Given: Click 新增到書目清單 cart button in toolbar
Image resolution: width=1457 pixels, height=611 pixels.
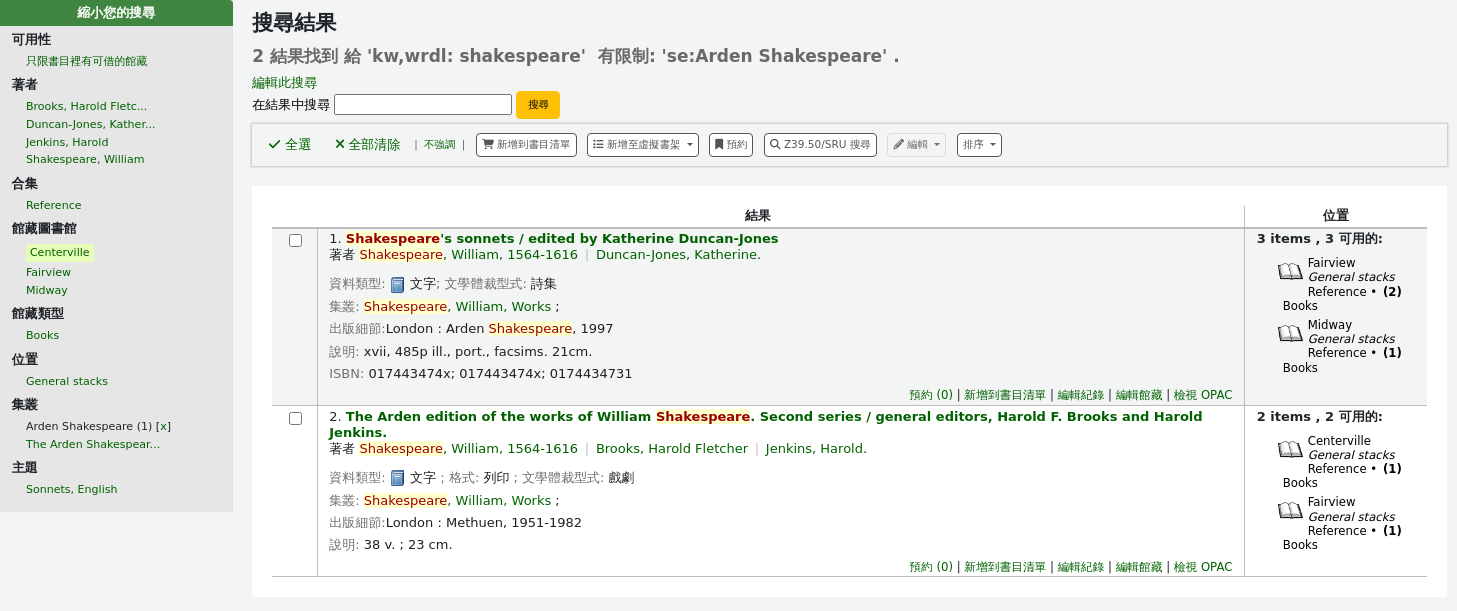Looking at the screenshot, I should [x=526, y=145].
